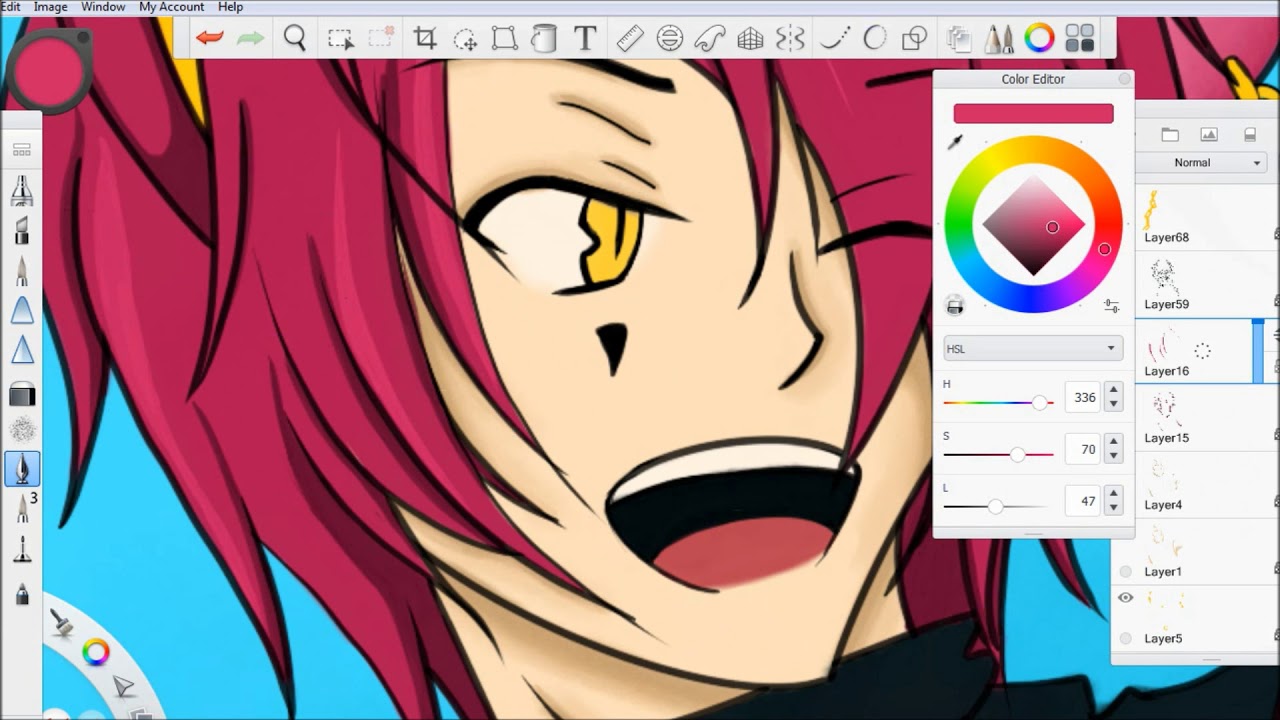The height and width of the screenshot is (720, 1280).
Task: Pick the eyedropper in Color Editor
Action: pos(955,143)
